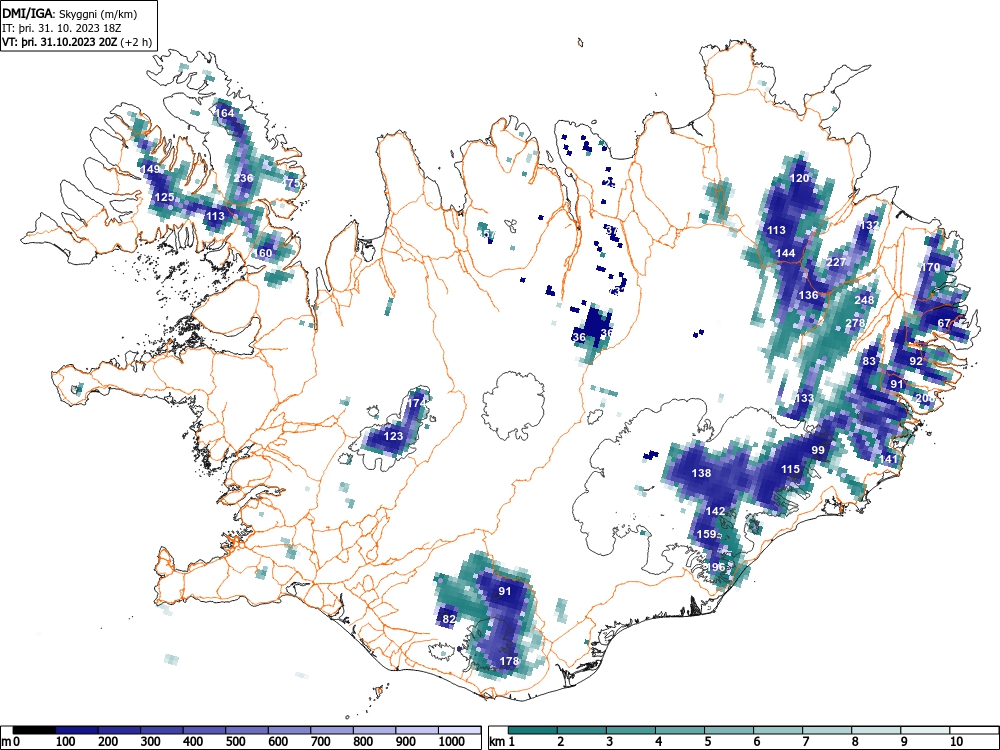Click the map value 142
1000x750 pixels.
coord(715,511)
